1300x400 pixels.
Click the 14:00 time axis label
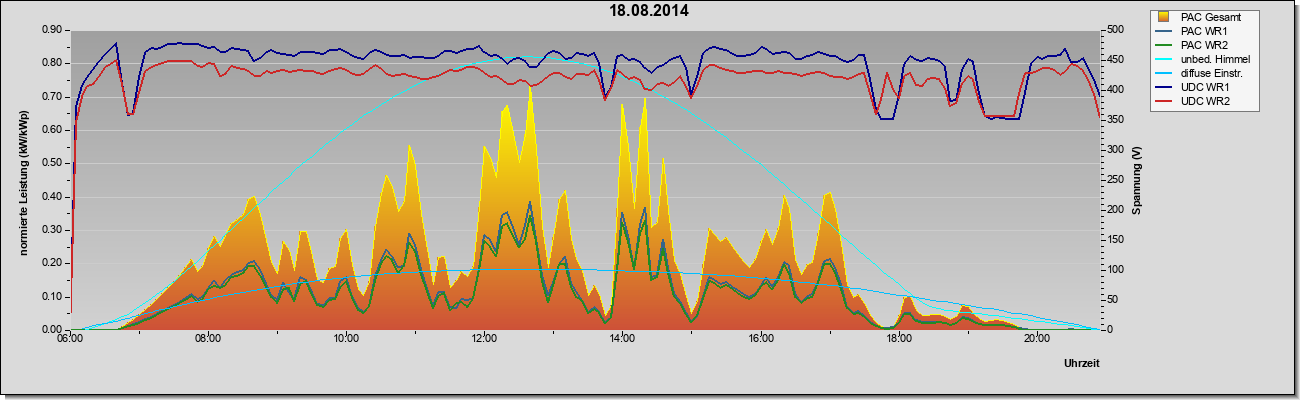[x=622, y=337]
